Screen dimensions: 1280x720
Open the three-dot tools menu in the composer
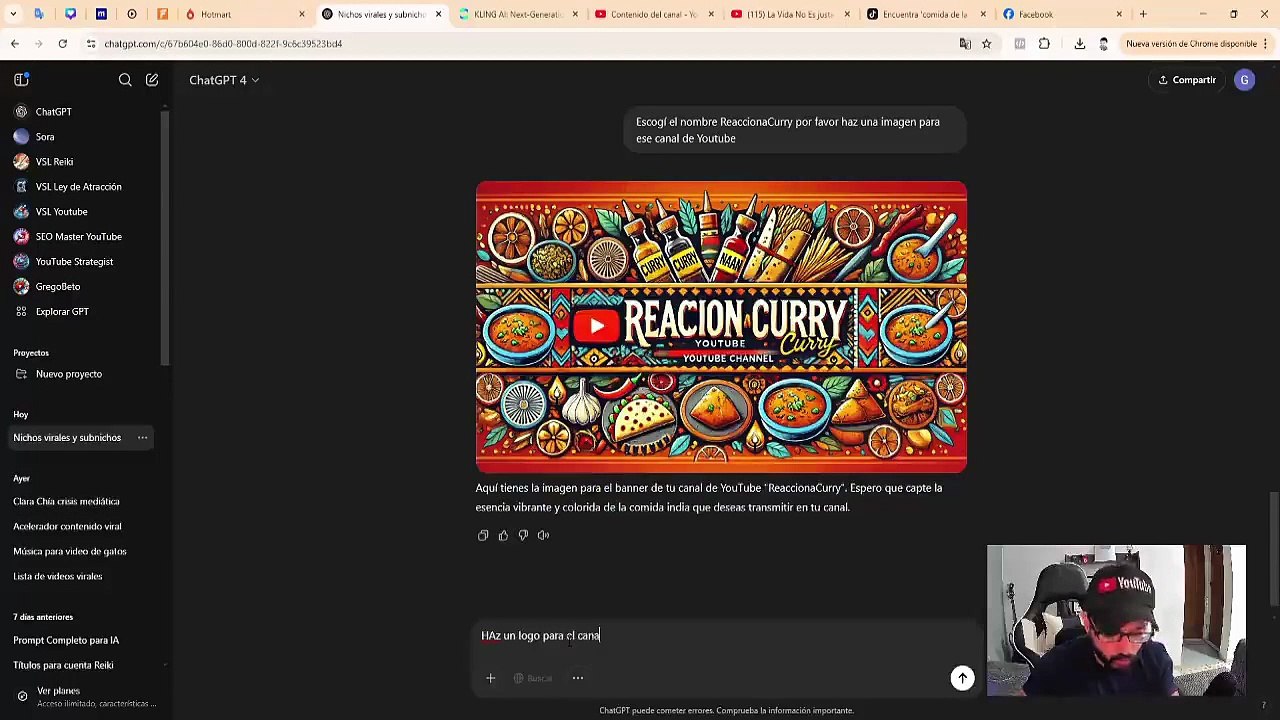[578, 678]
